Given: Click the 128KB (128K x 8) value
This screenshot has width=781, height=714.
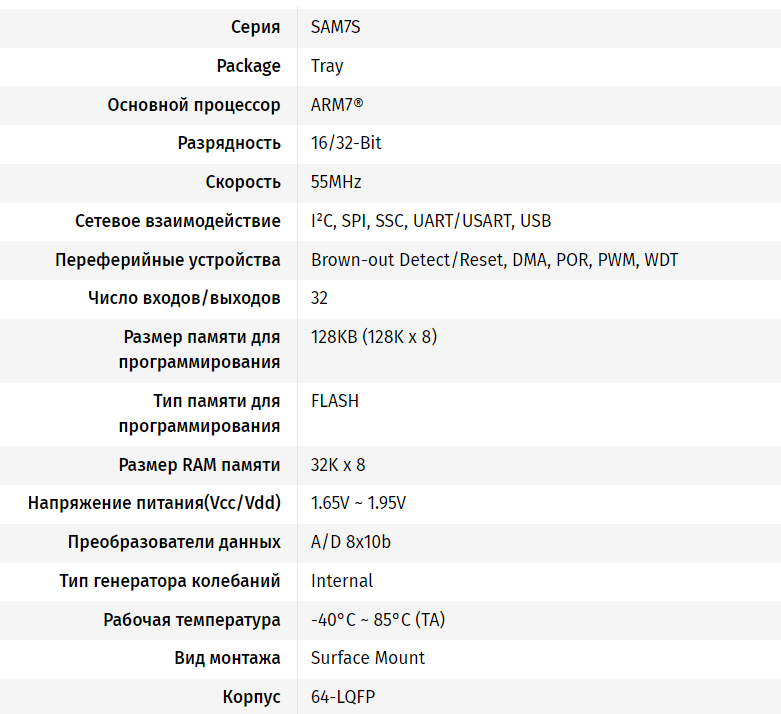Looking at the screenshot, I should (x=374, y=337).
